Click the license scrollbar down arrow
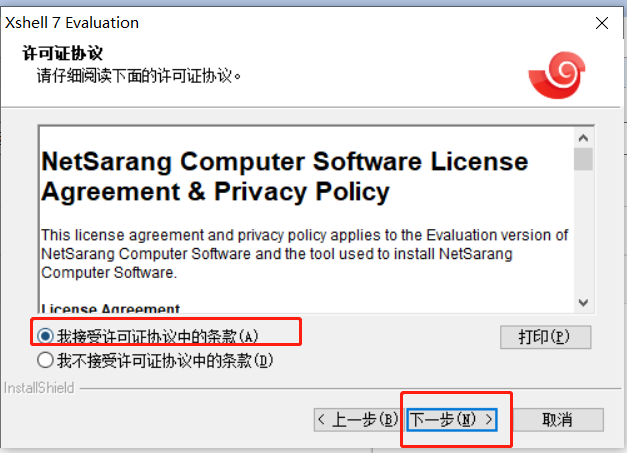Viewport: 627px width, 453px height. (x=583, y=303)
